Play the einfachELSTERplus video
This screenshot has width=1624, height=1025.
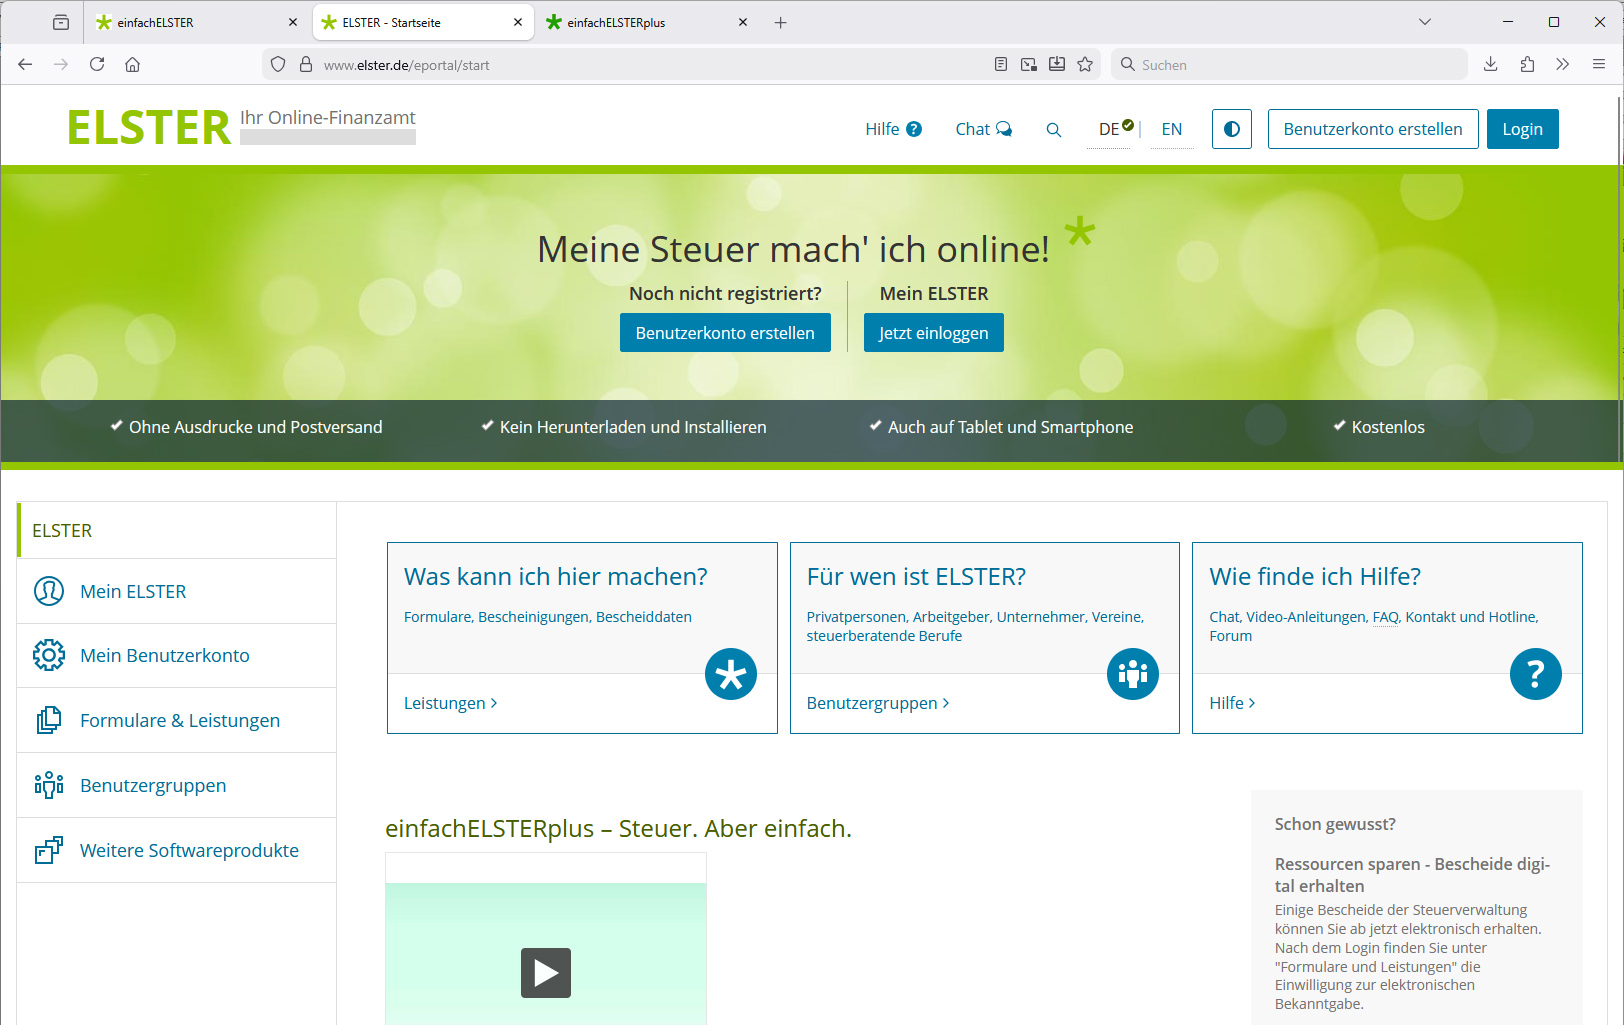pyautogui.click(x=545, y=972)
